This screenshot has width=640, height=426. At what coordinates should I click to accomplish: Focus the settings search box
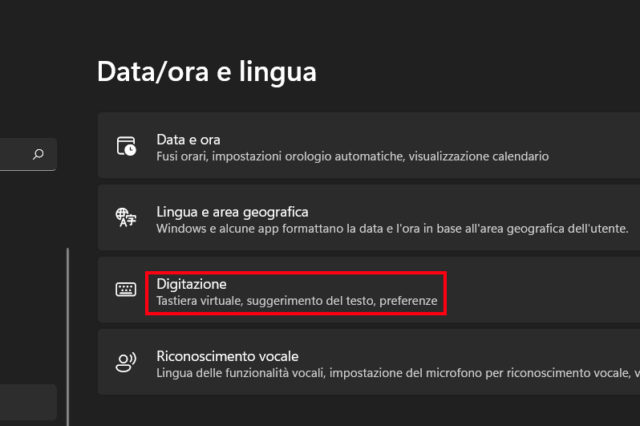pos(15,154)
